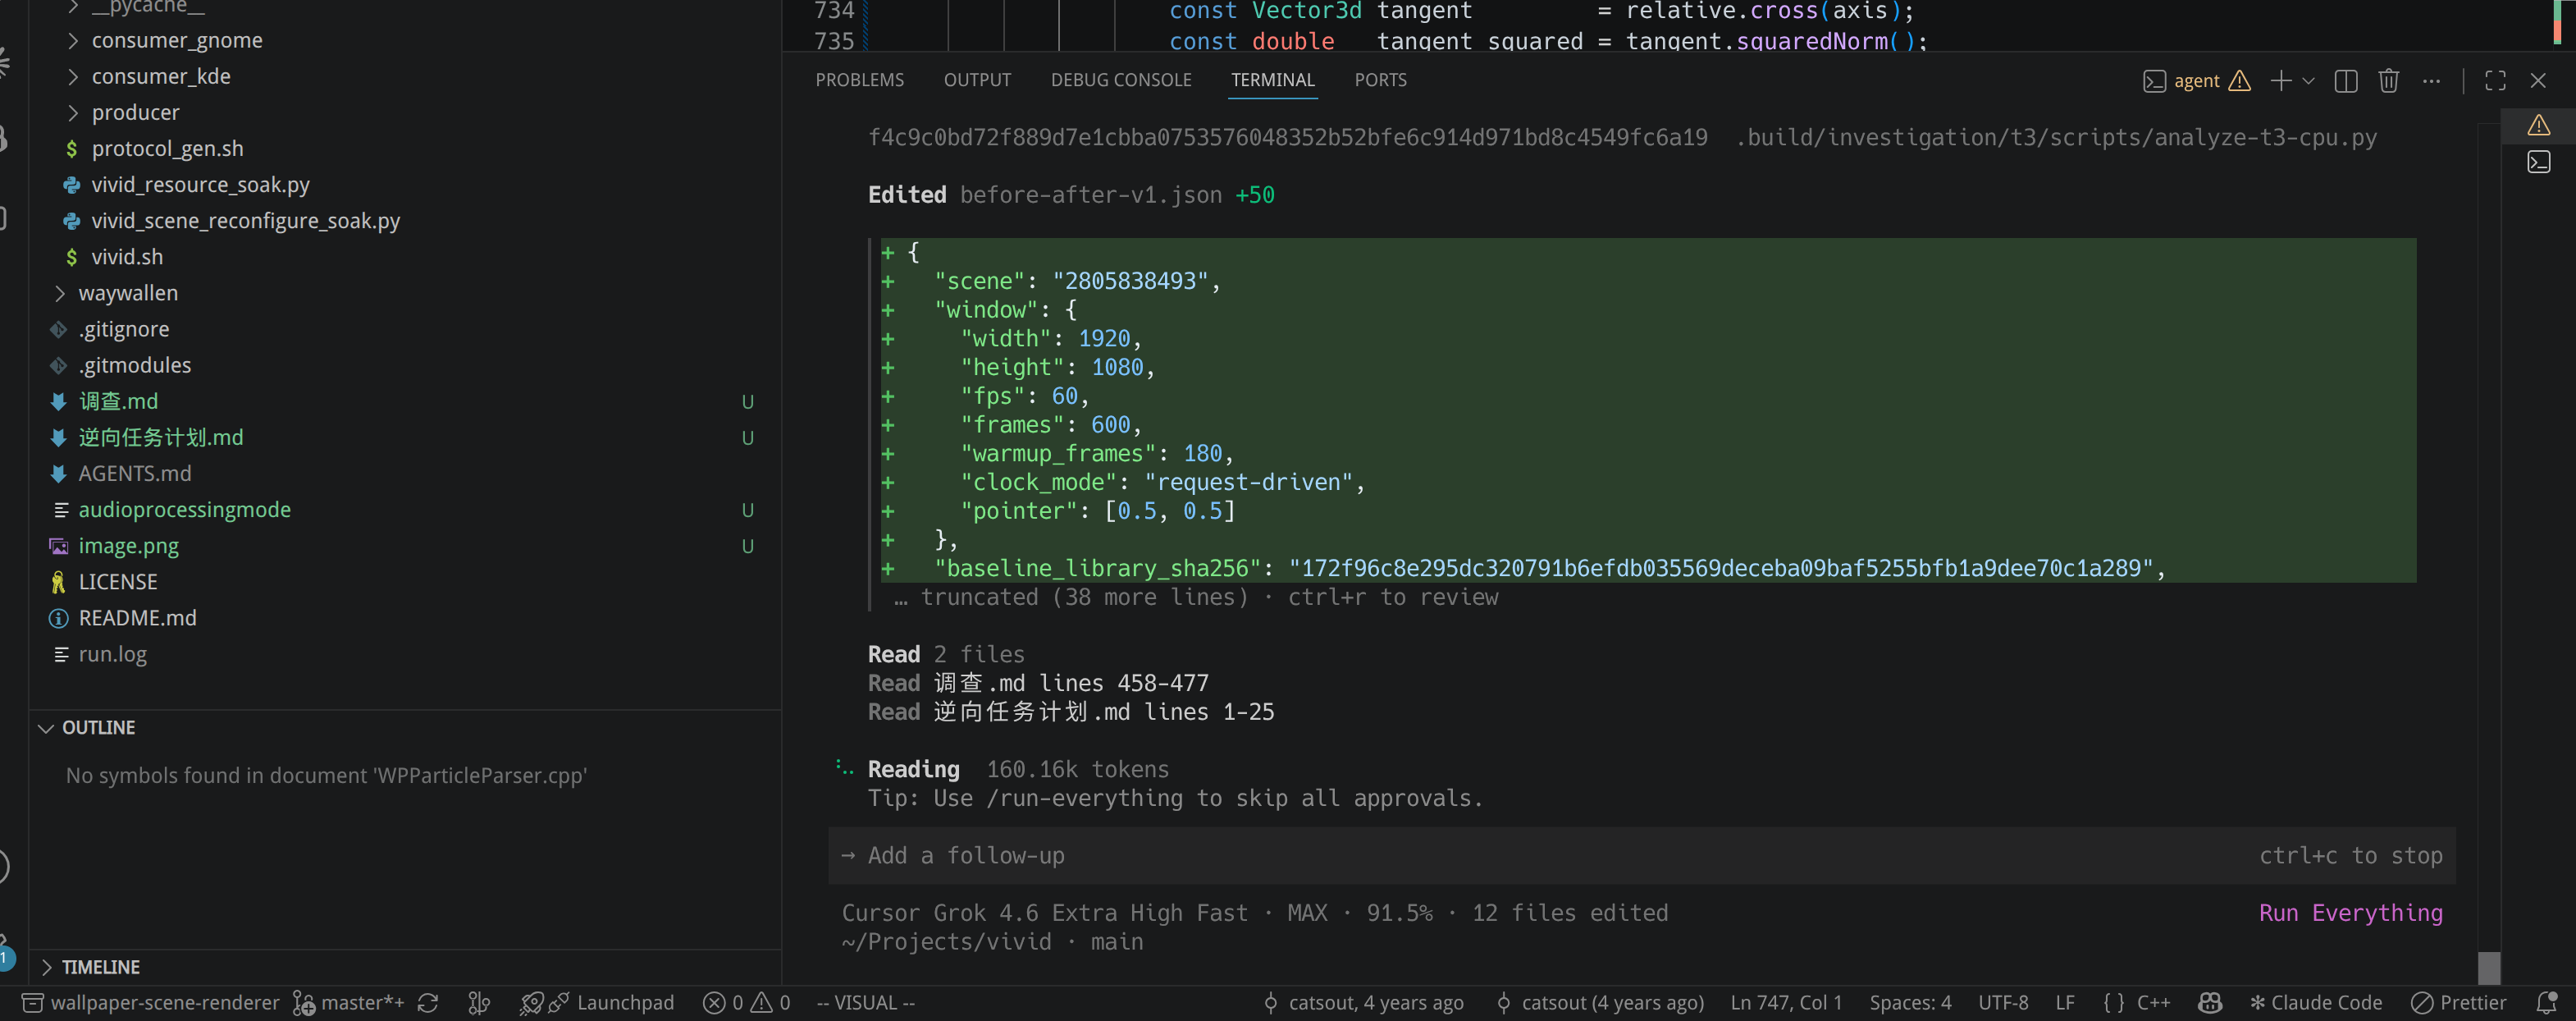Collapse the OUTLINE section
2576x1021 pixels.
[98, 728]
